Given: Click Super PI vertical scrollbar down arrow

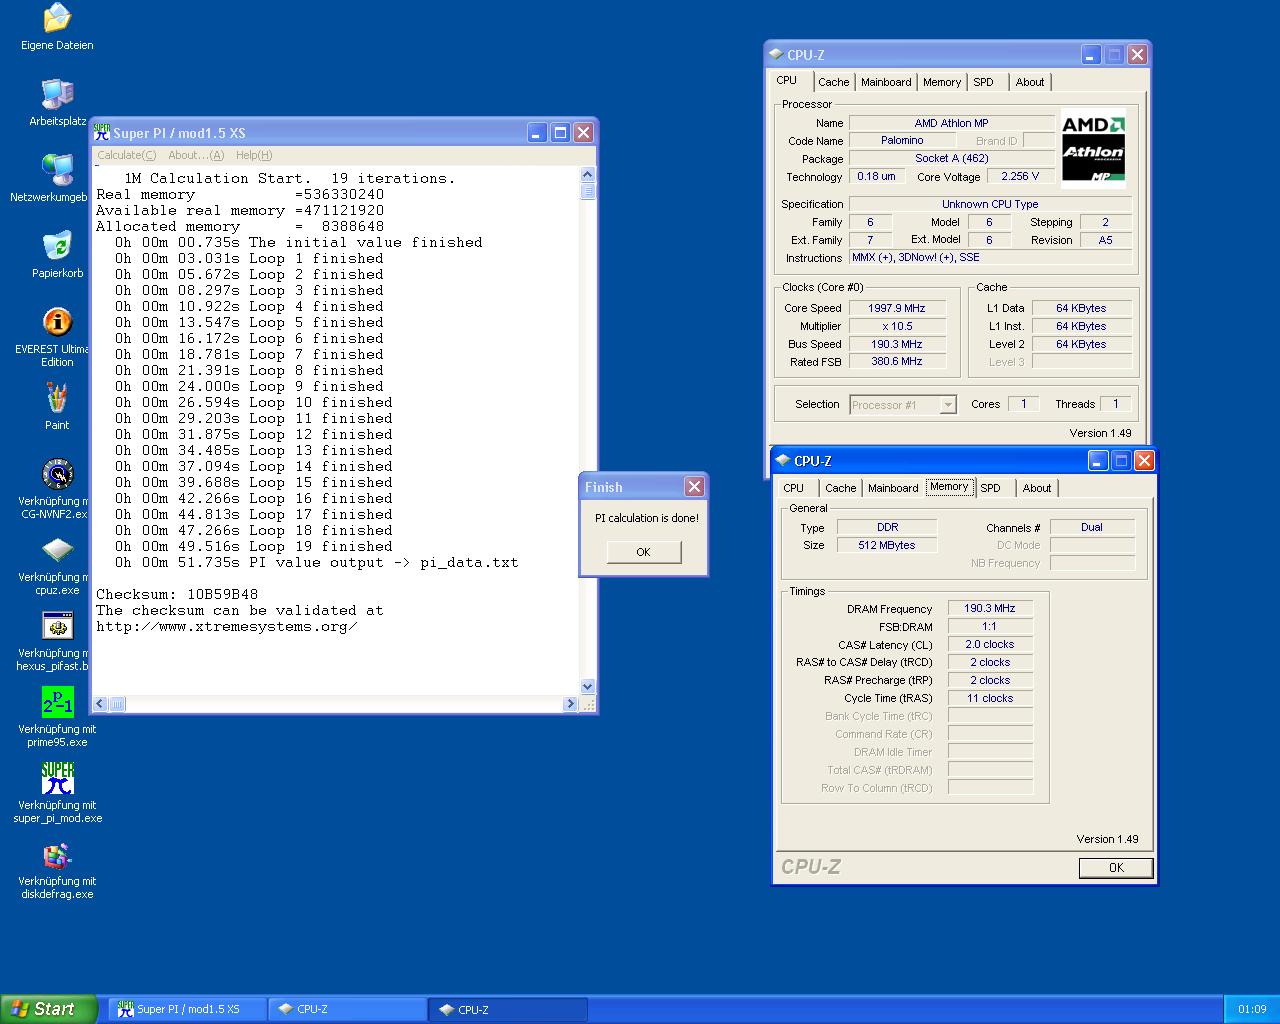Looking at the screenshot, I should [x=588, y=687].
